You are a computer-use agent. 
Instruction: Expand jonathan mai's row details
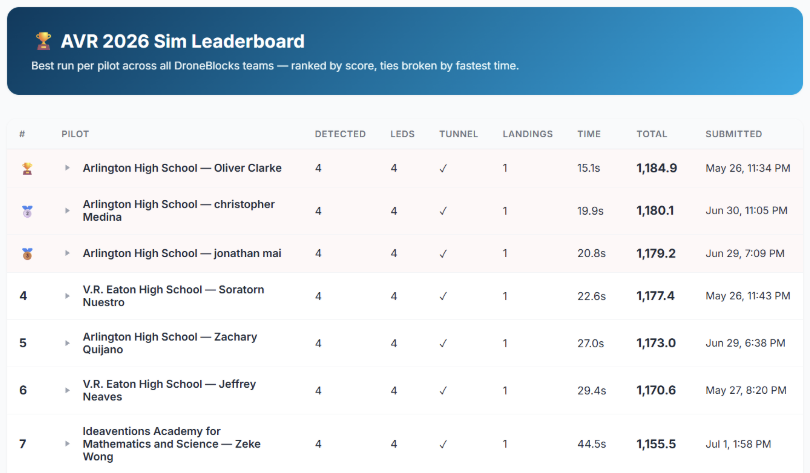(x=67, y=253)
